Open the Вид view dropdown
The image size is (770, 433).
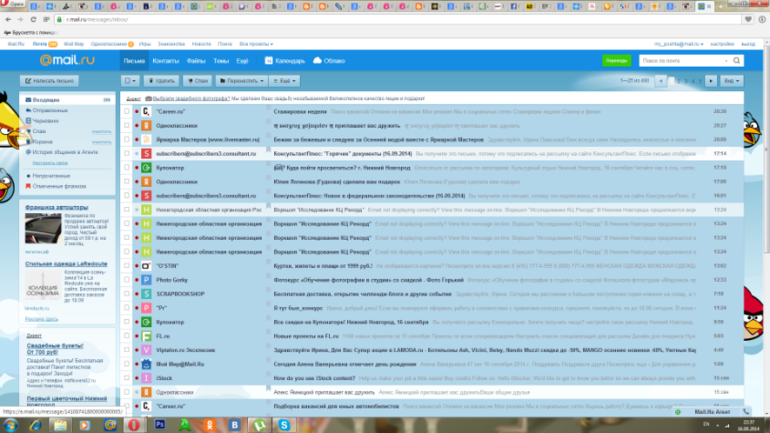tap(731, 80)
